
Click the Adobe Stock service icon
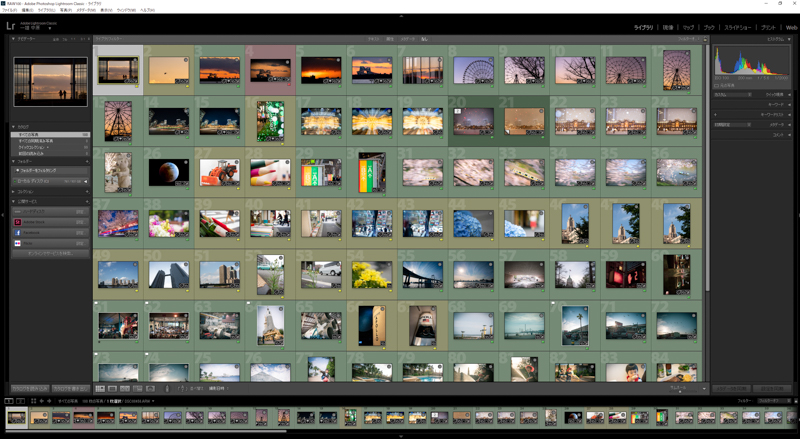point(17,222)
